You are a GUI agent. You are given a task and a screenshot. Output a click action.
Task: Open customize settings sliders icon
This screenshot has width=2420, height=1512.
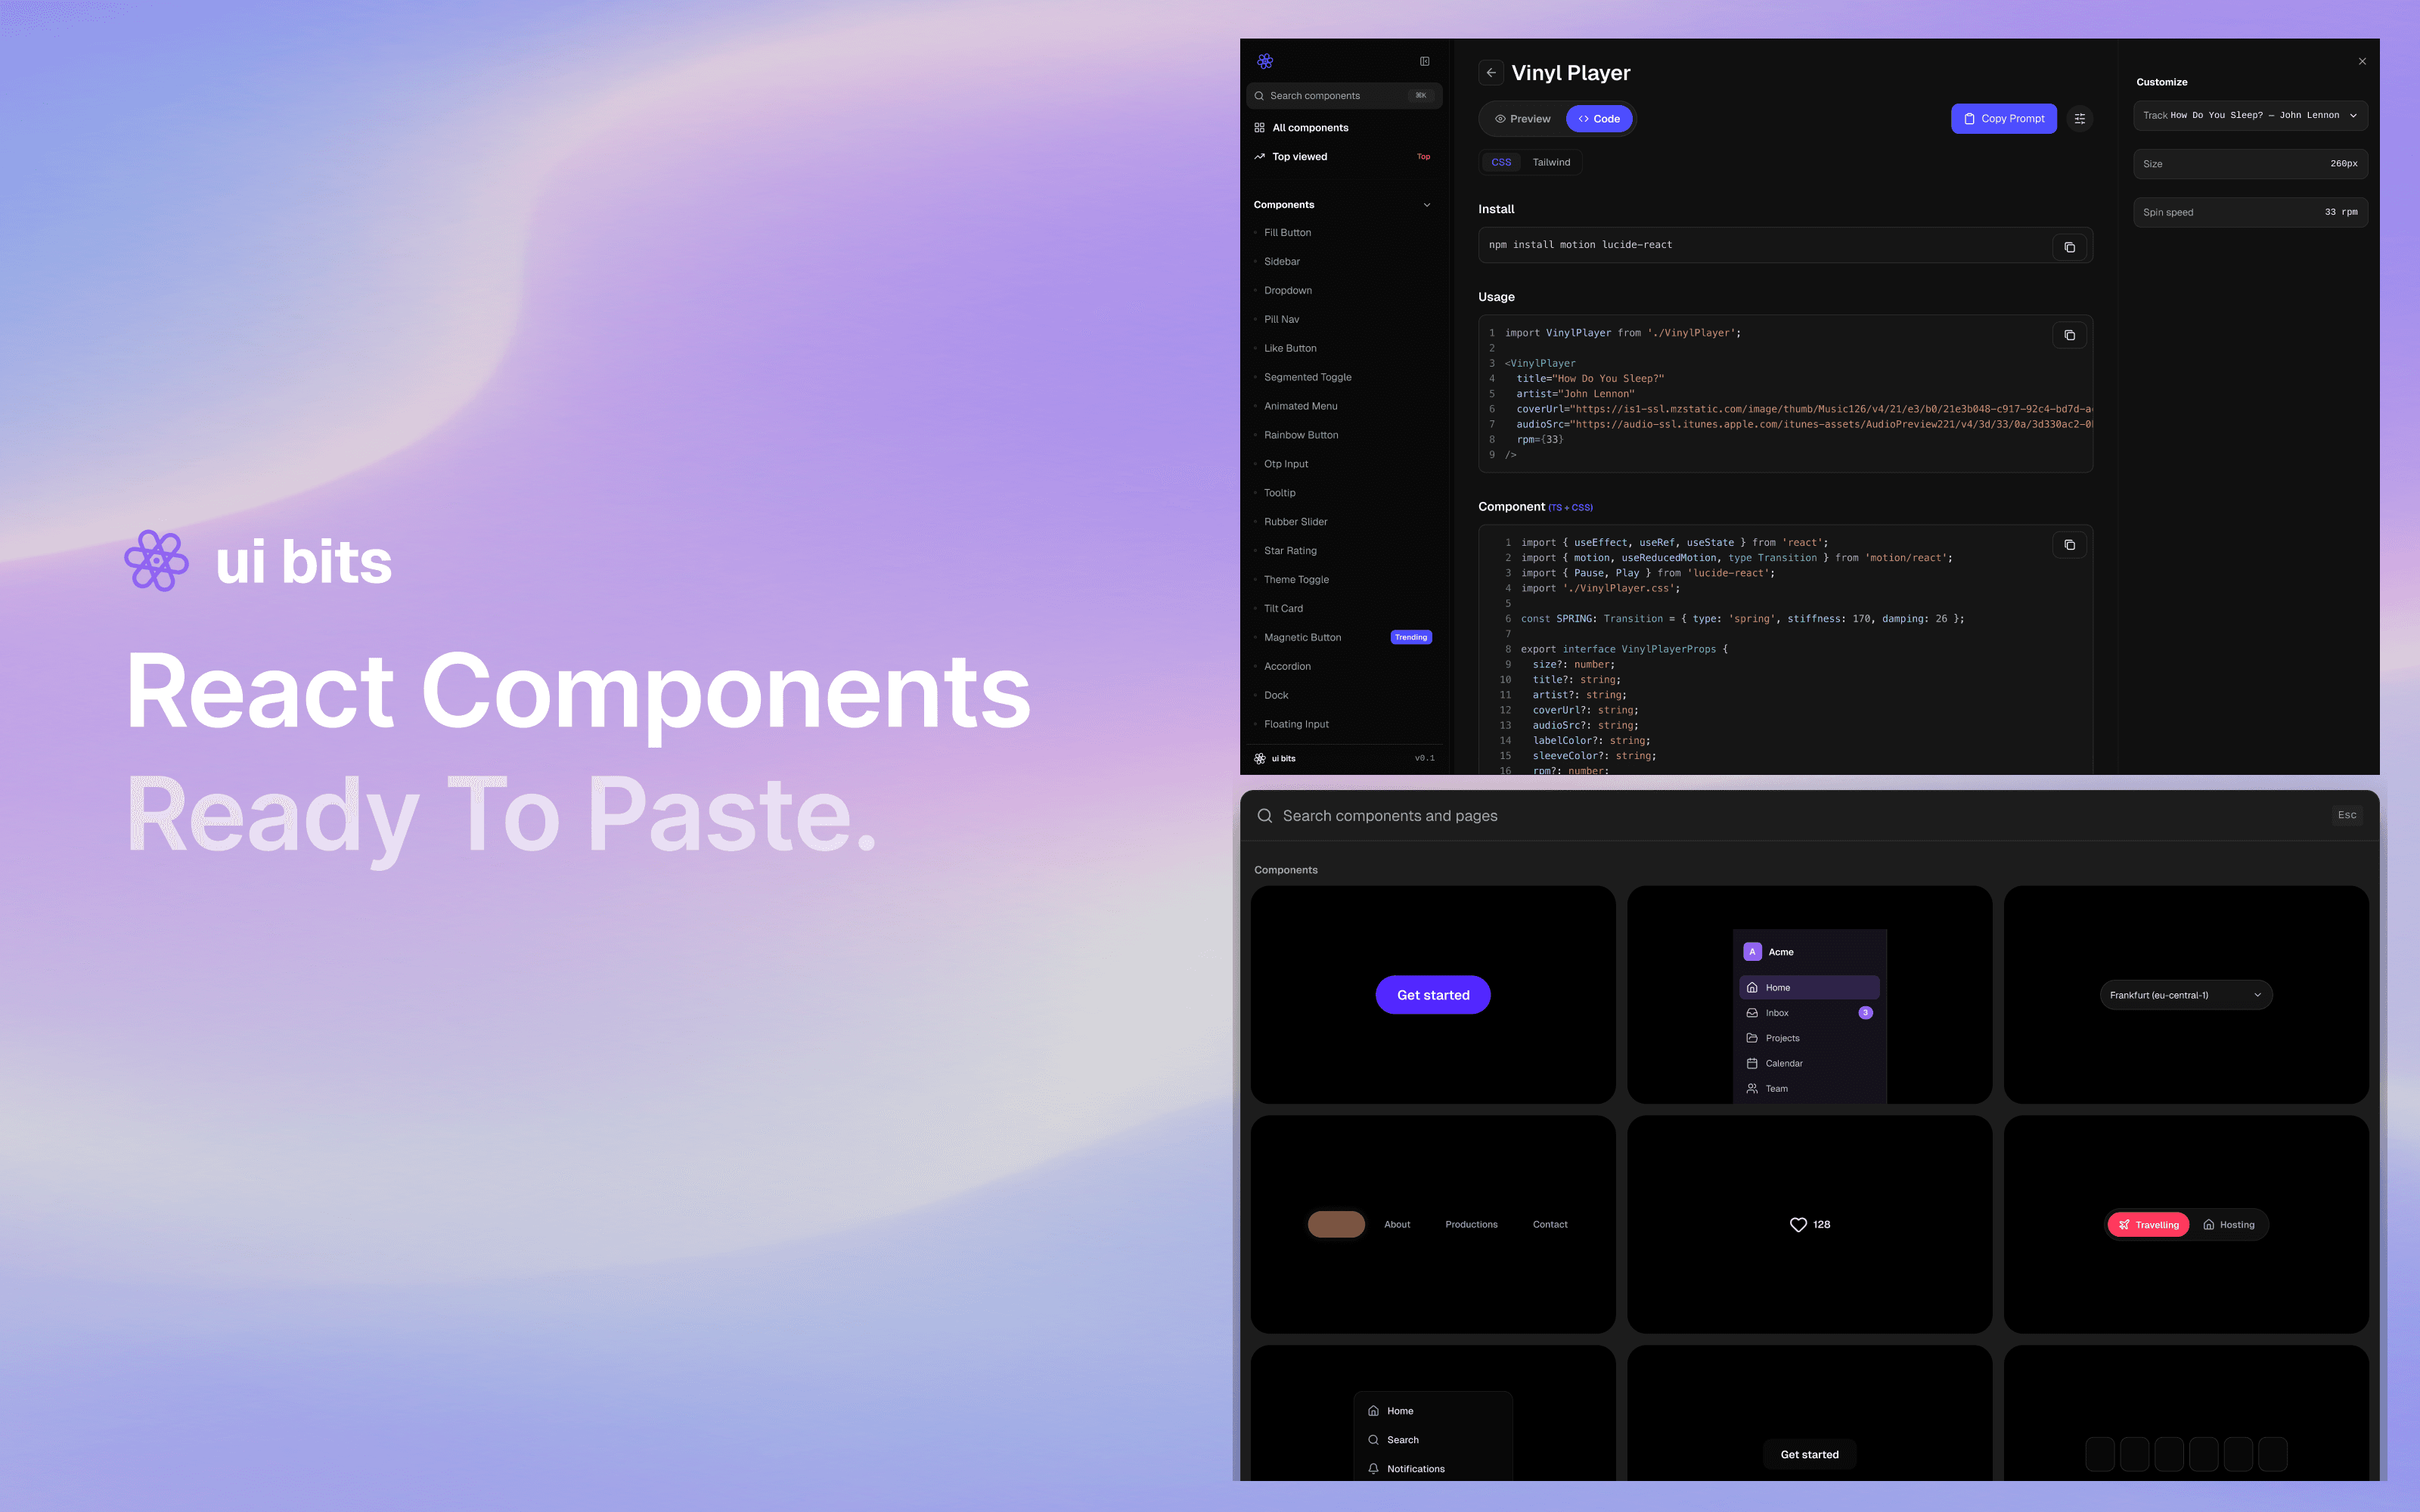point(2080,119)
